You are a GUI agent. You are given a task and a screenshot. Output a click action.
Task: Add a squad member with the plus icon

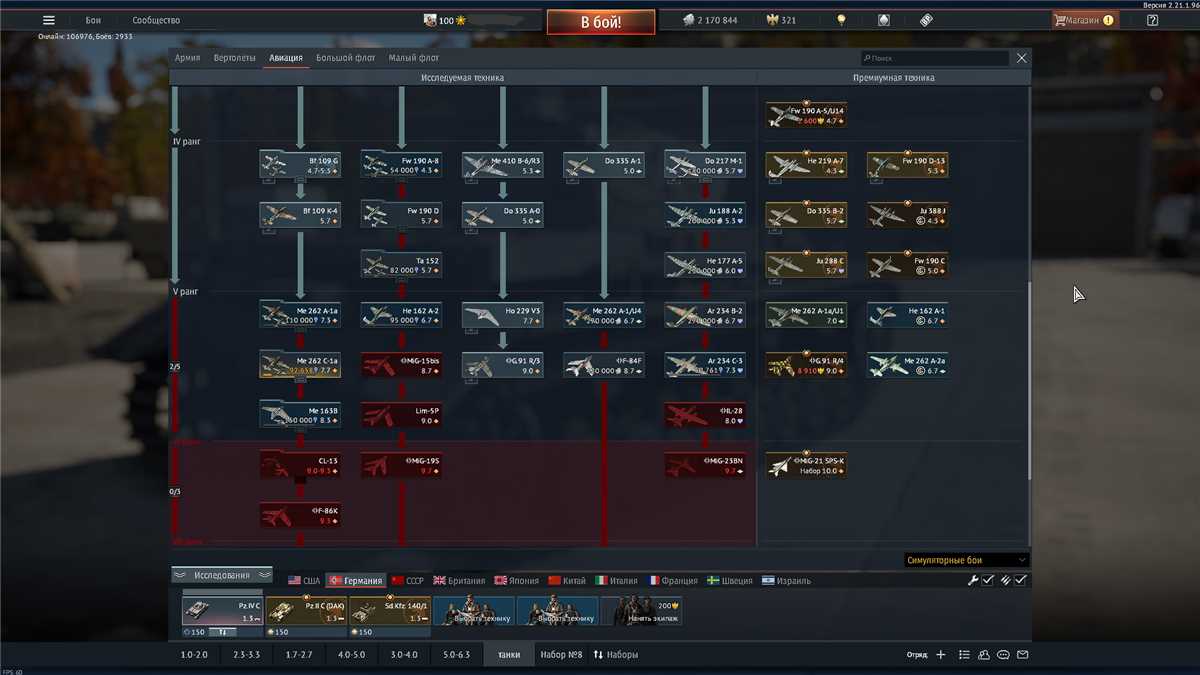pos(940,655)
